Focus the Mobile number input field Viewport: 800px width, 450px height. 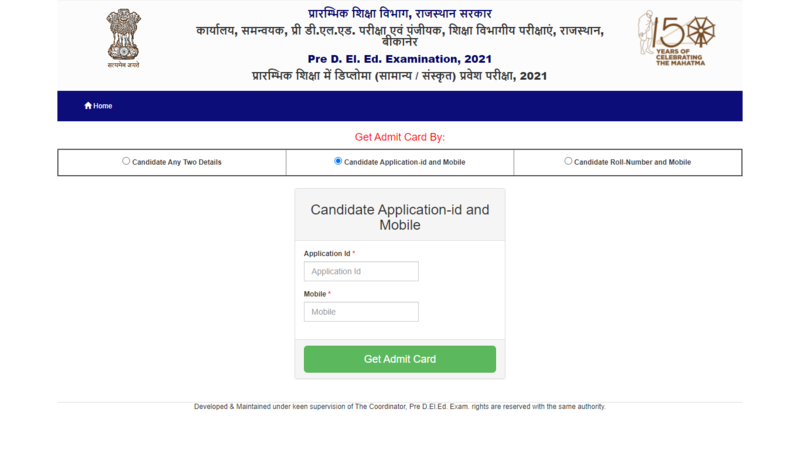361,312
